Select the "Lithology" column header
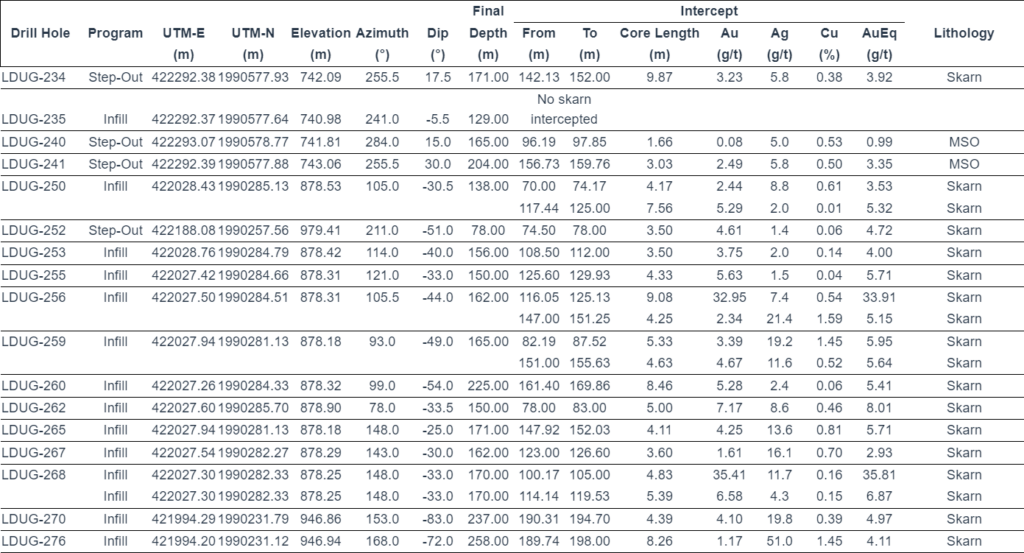Screen dimensions: 1024x553 (963, 33)
